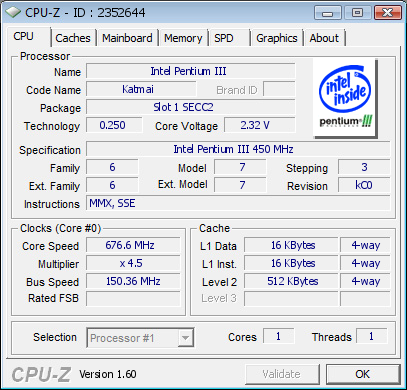
Task: Click the L1 Data 16 KBytes value
Action: (x=291, y=245)
